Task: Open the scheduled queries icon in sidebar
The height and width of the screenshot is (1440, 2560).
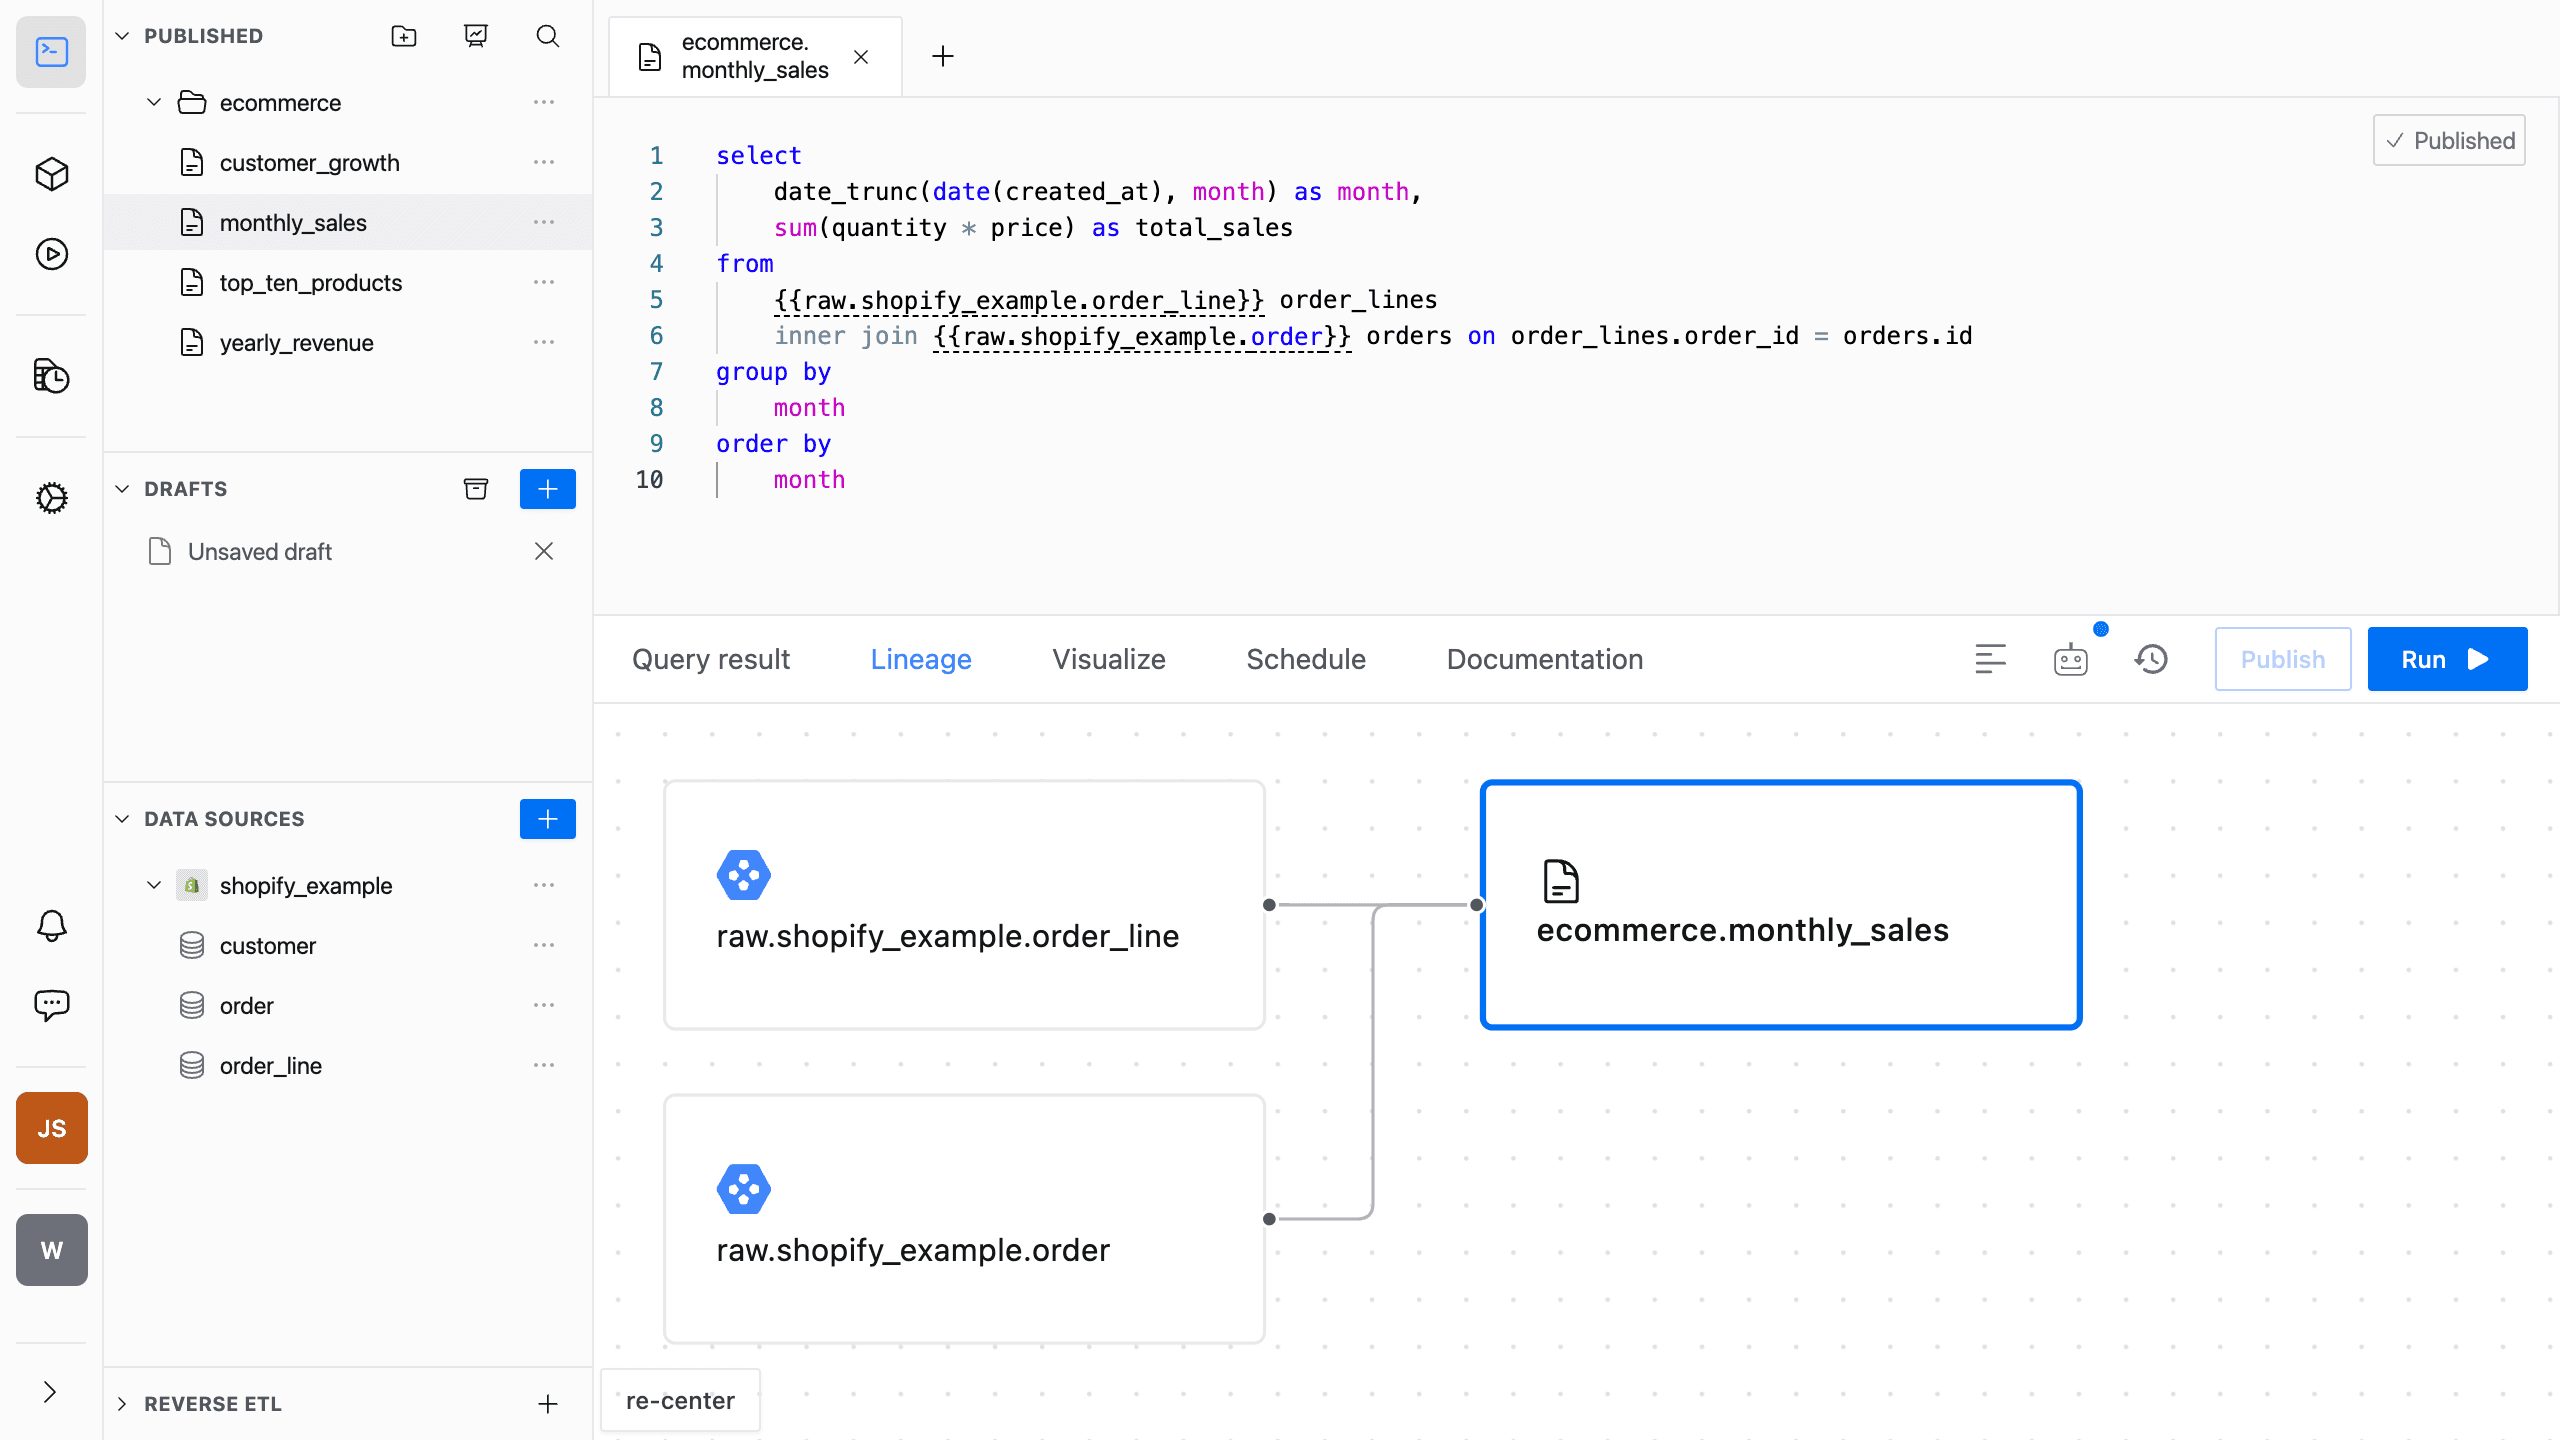Action: pyautogui.click(x=51, y=377)
